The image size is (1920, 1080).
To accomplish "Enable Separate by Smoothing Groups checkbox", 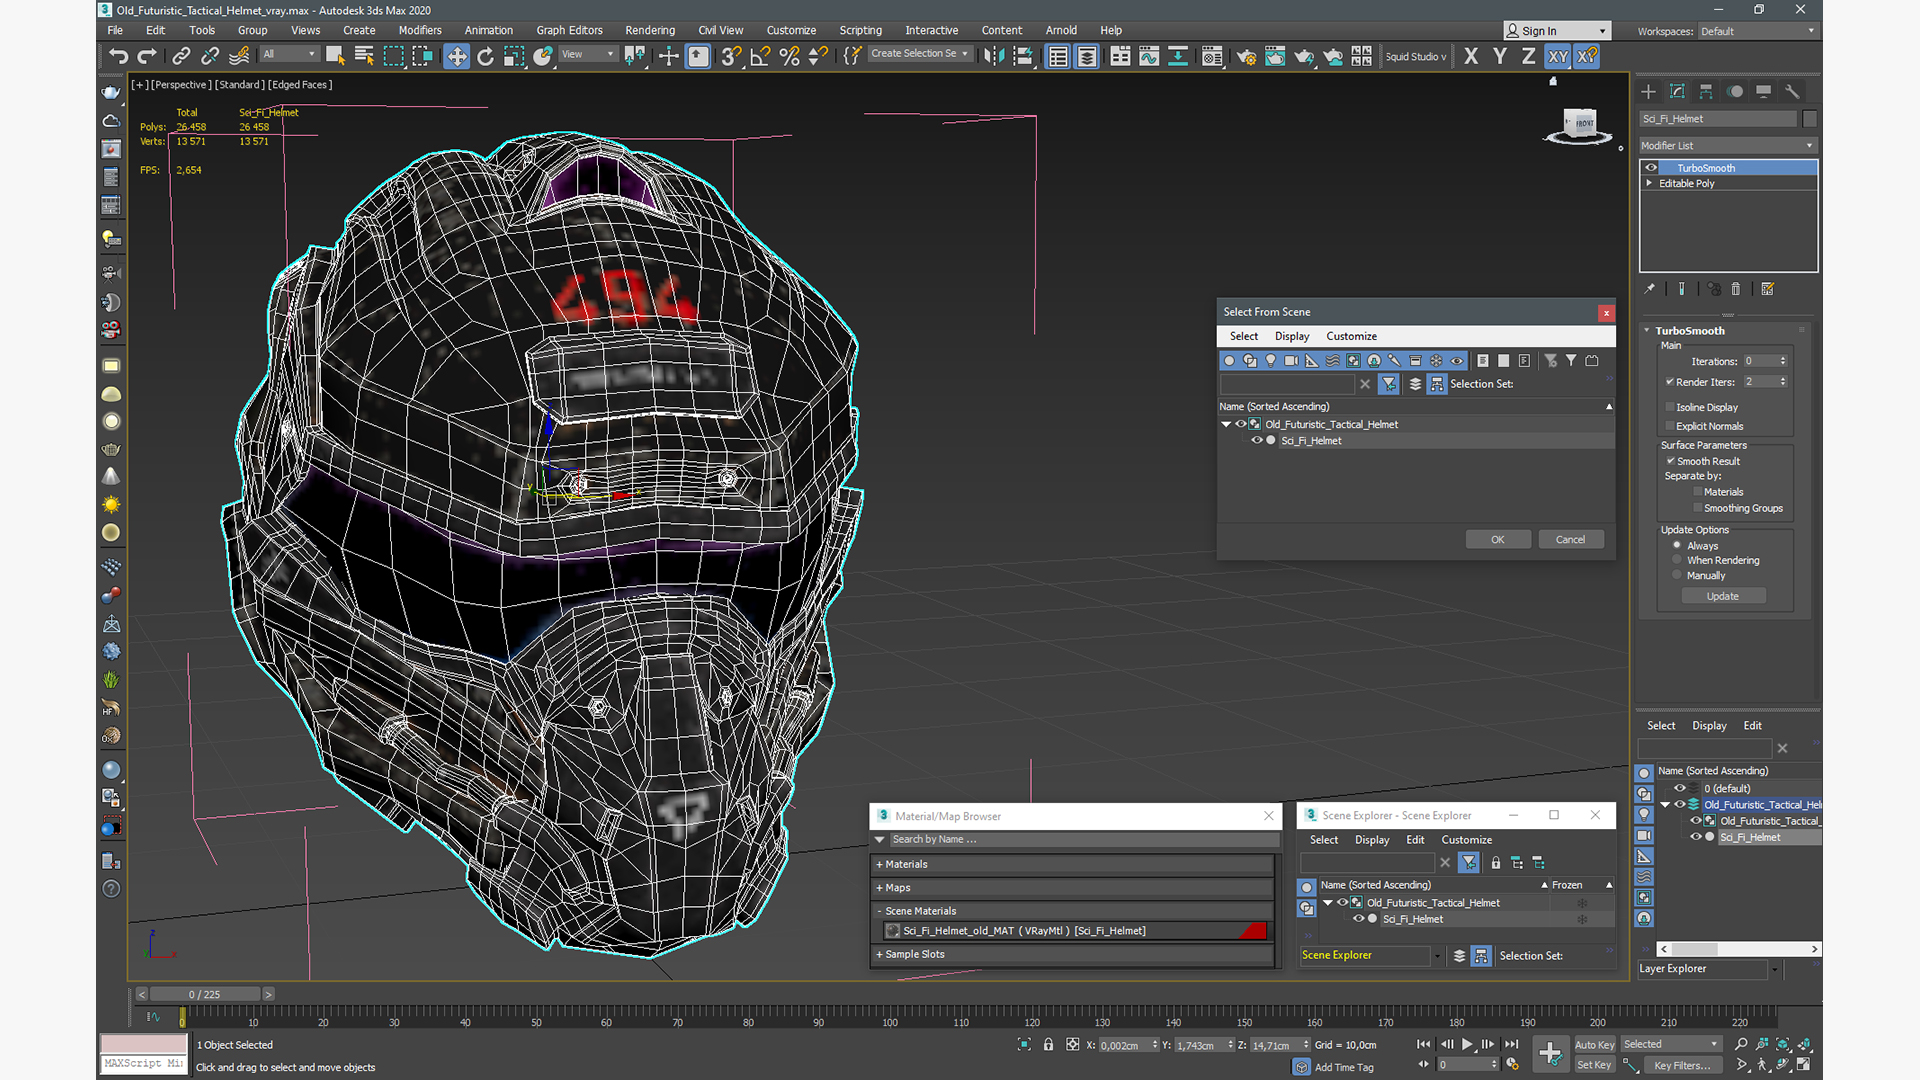I will pyautogui.click(x=1698, y=508).
